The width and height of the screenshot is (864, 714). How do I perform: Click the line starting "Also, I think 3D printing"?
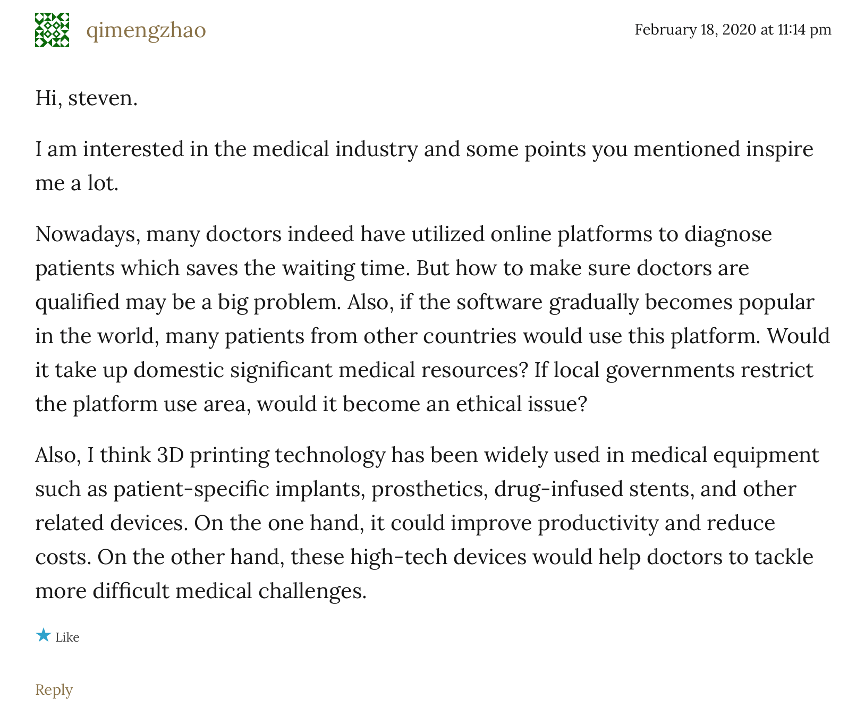pyautogui.click(x=427, y=456)
